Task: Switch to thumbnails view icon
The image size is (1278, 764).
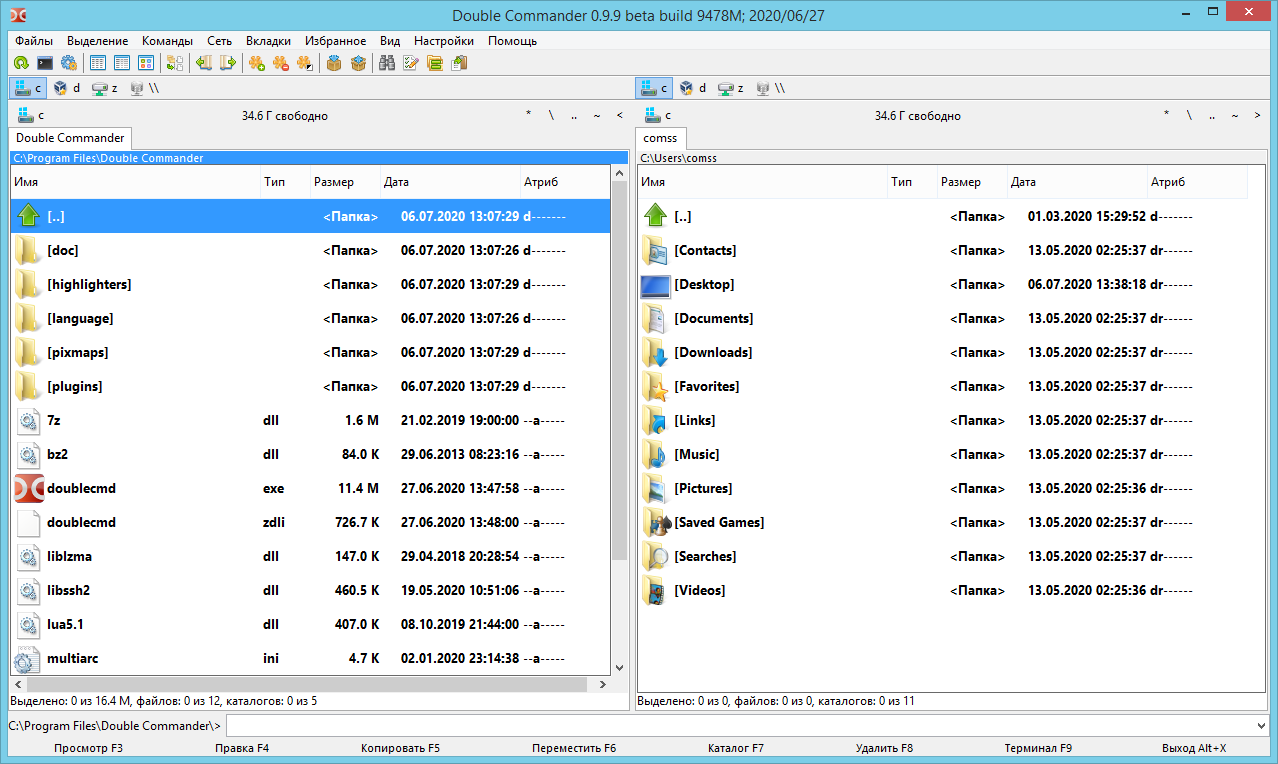Action: [x=146, y=63]
